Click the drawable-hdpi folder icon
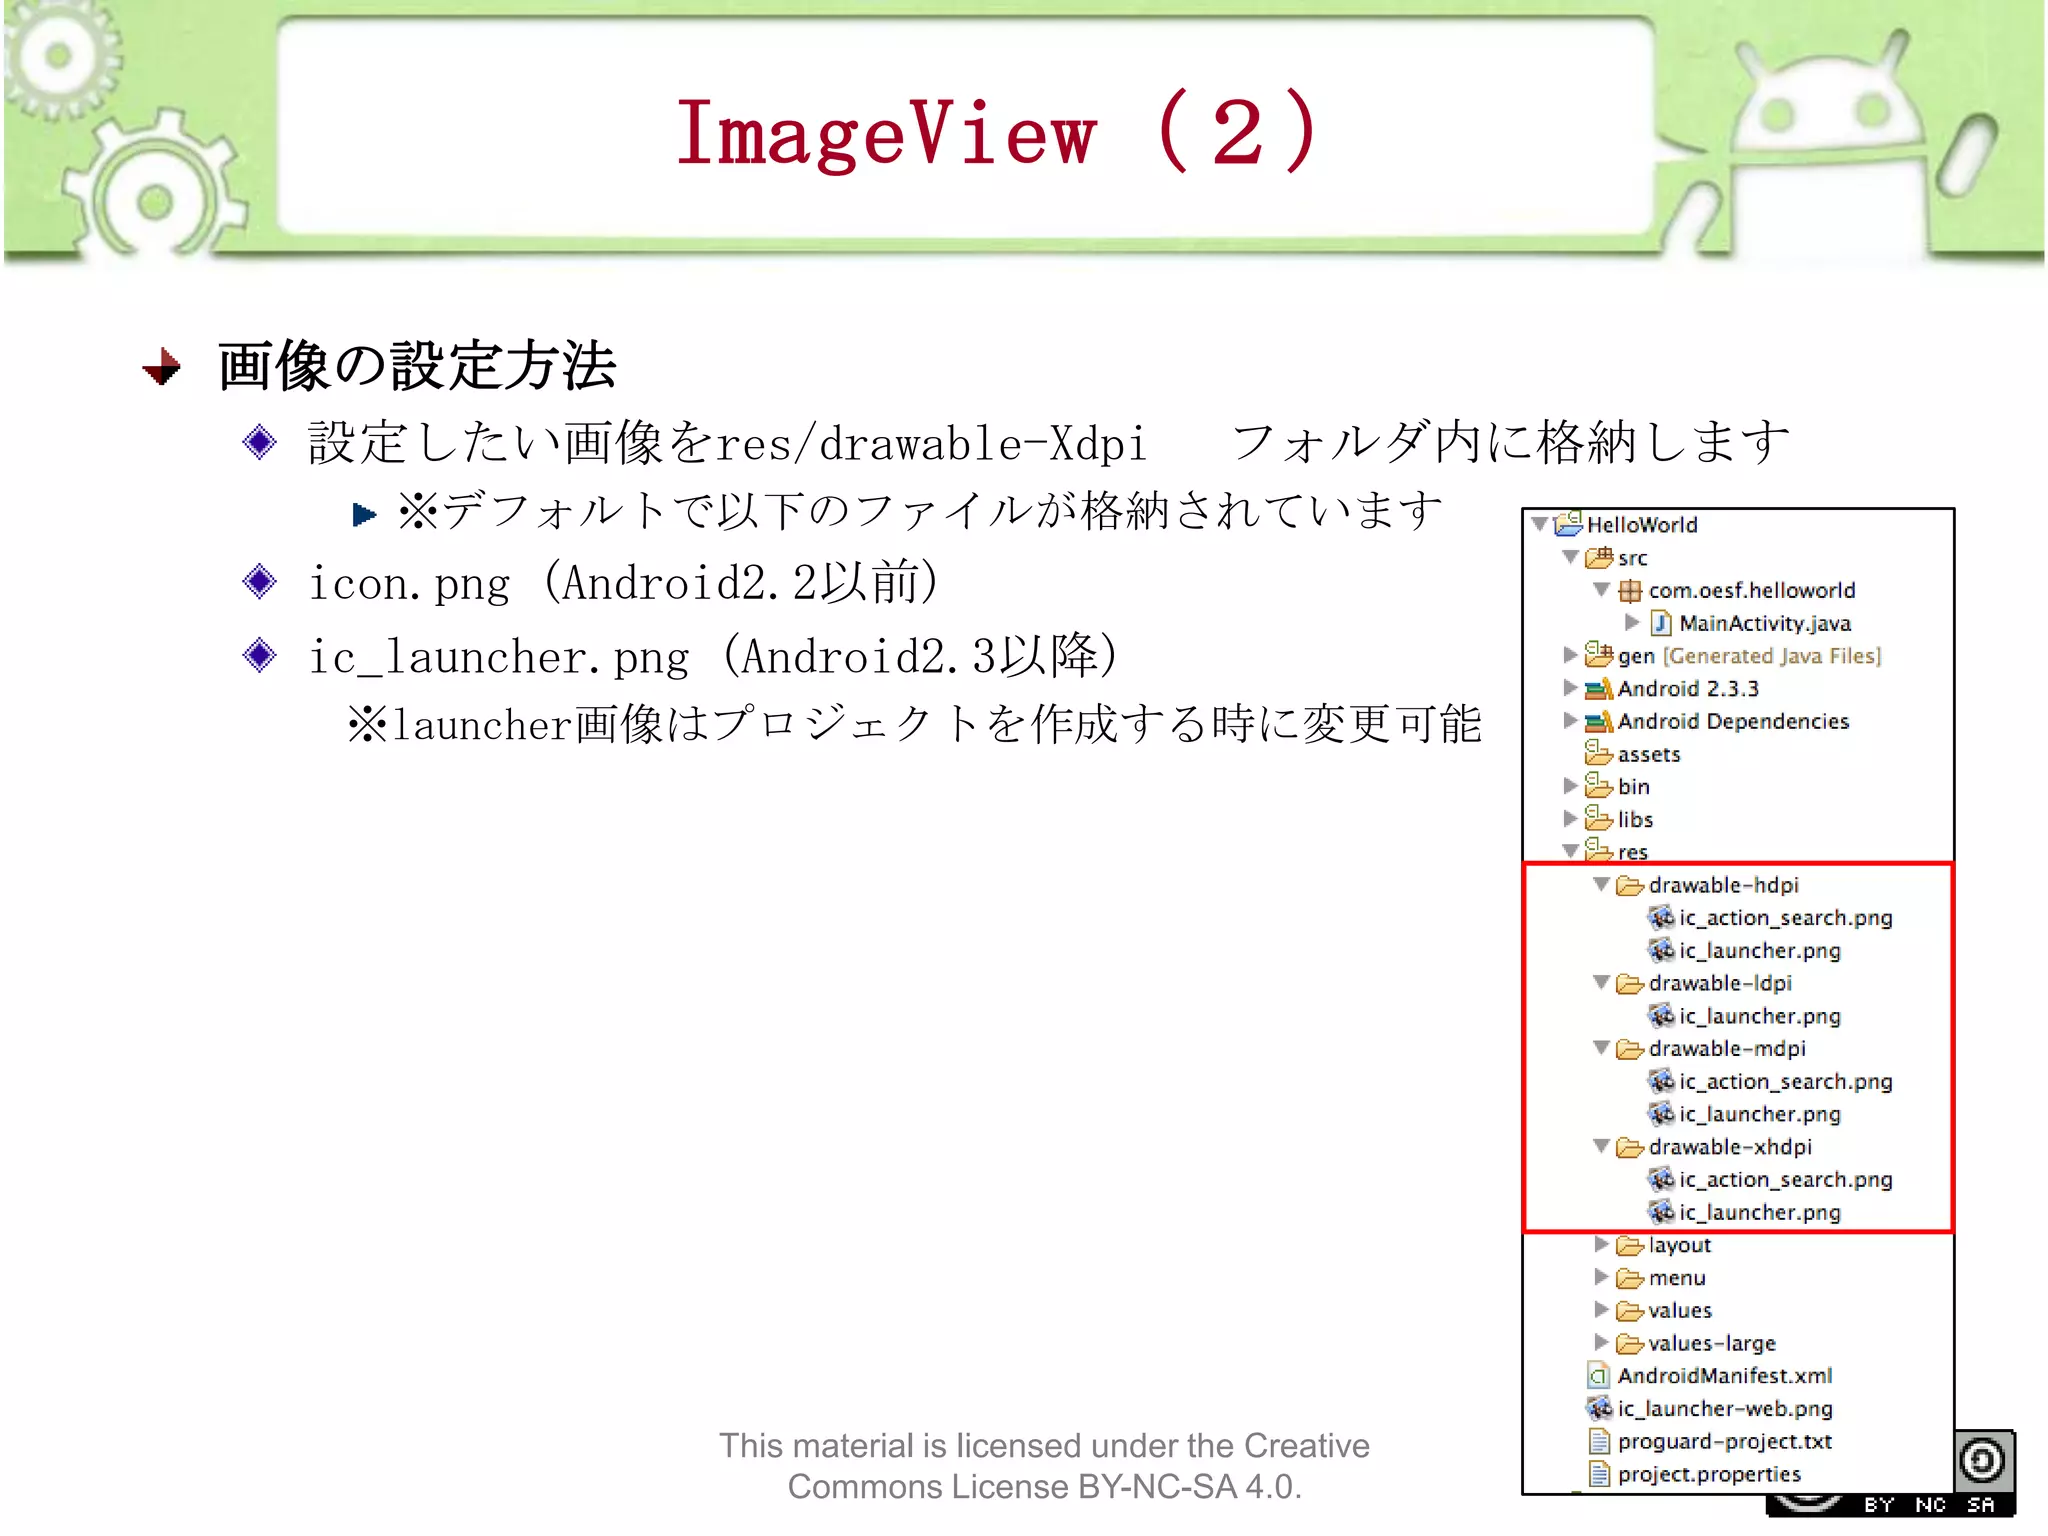Screen dimensions: 2048x1536 (x=1630, y=885)
